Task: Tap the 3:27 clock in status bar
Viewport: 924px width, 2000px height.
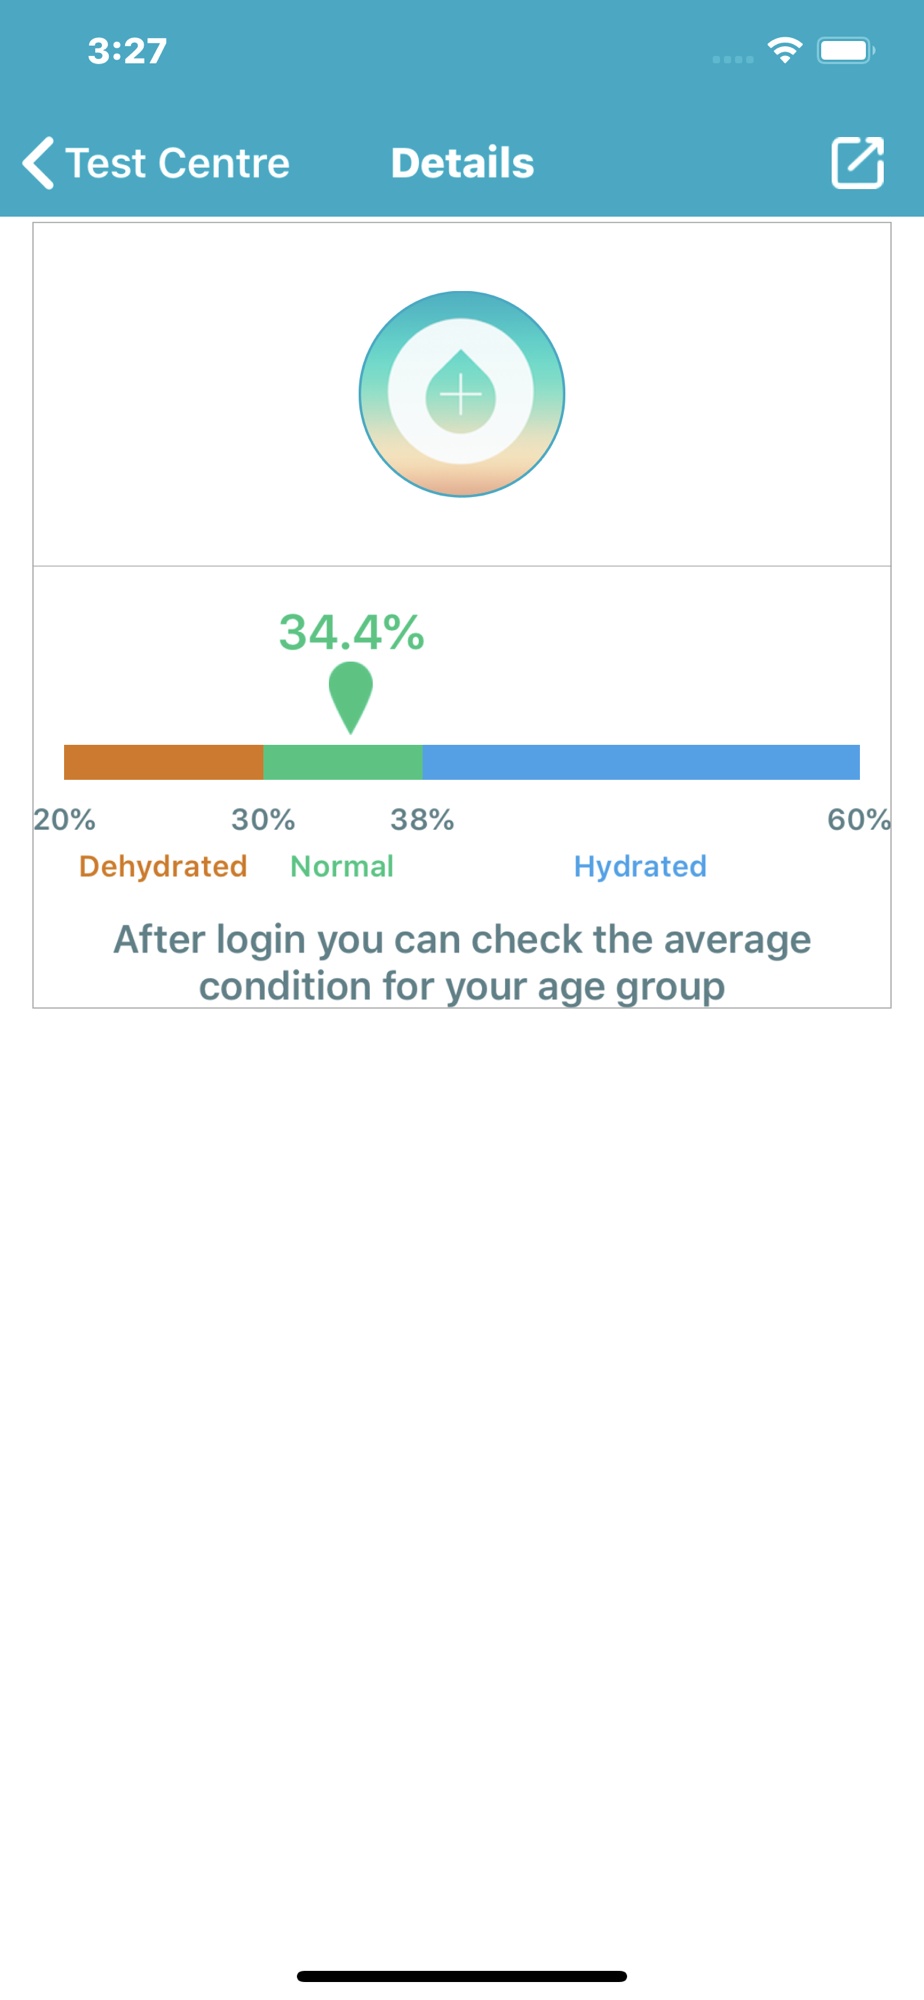Action: point(127,51)
